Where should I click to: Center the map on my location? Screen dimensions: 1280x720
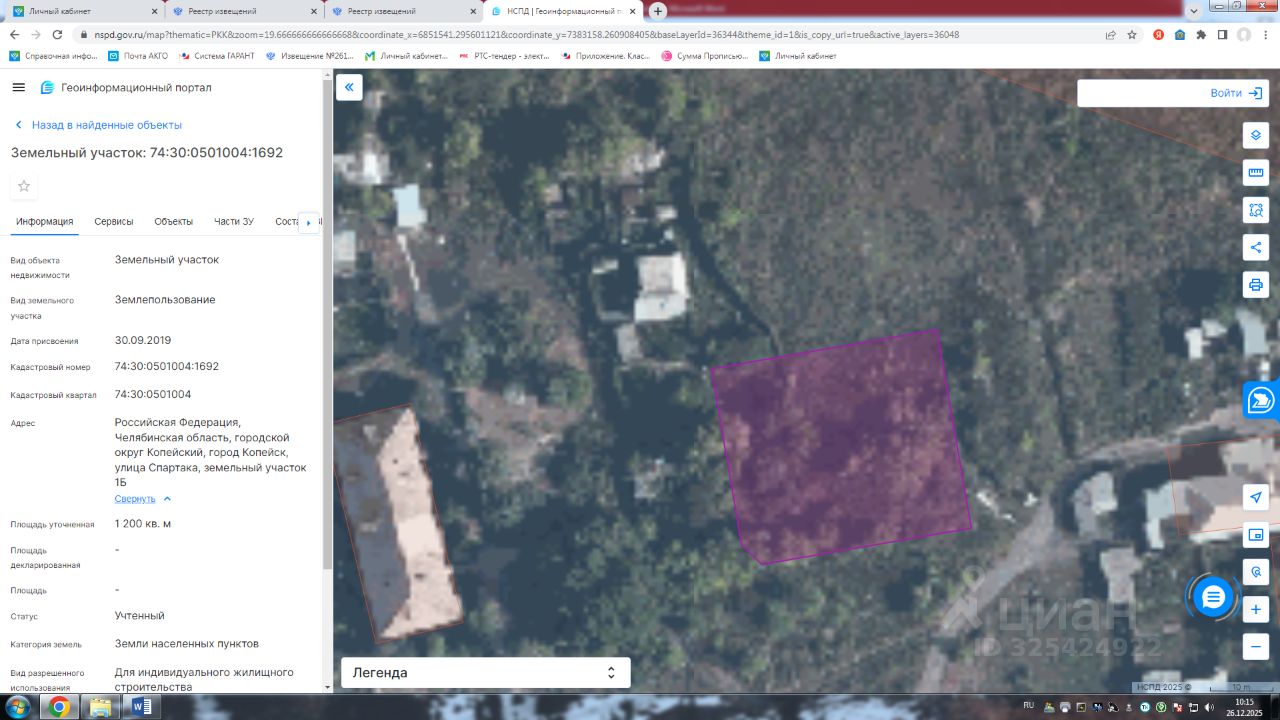tap(1256, 498)
